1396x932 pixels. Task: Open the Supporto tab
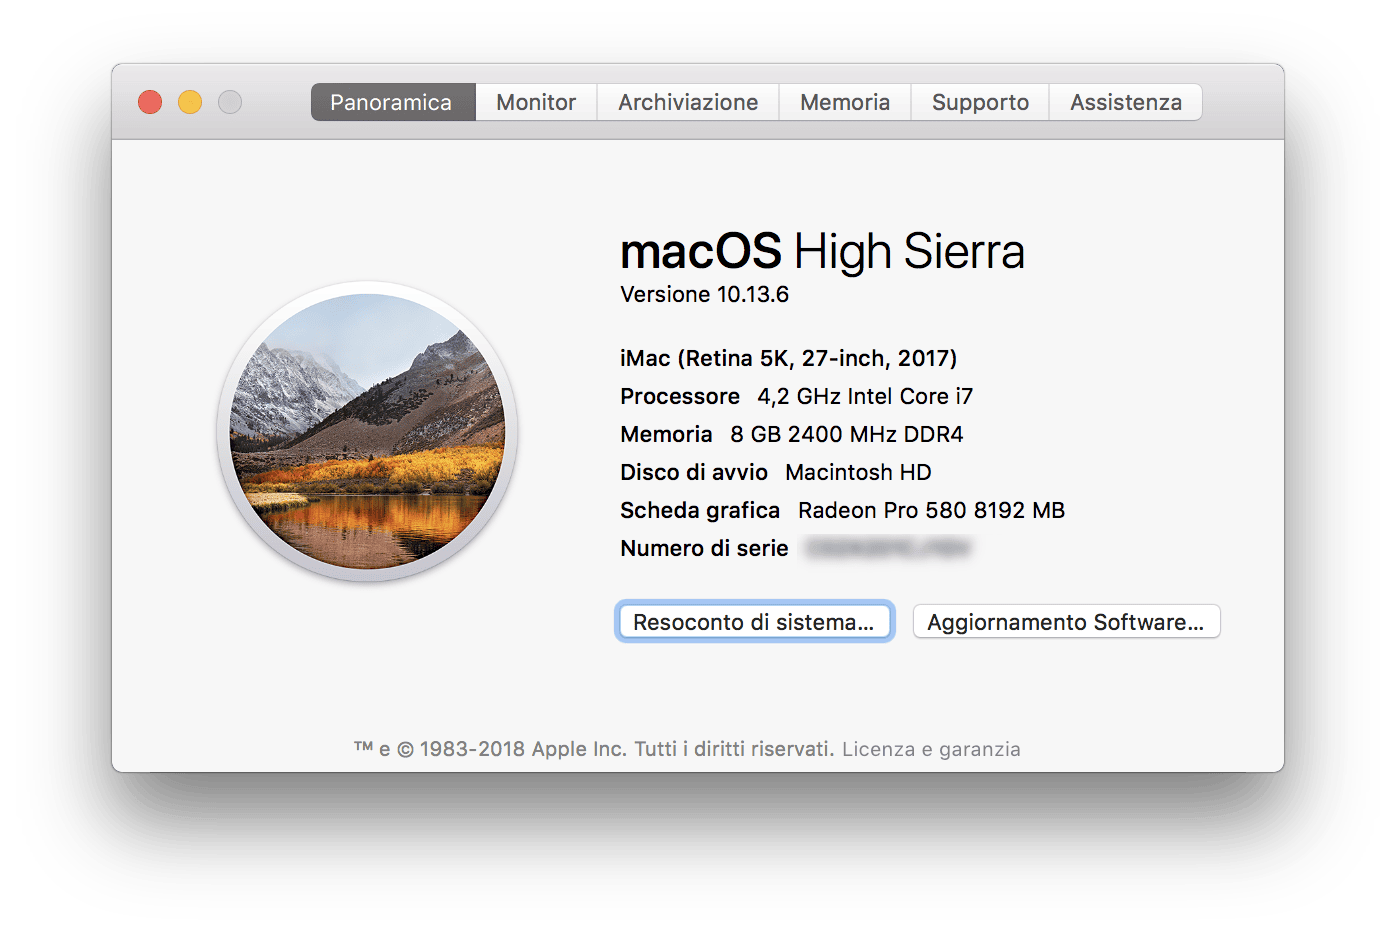tap(980, 102)
